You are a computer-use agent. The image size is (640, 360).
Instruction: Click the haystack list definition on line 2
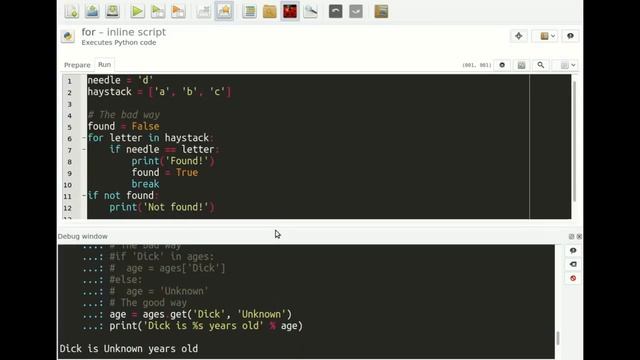[159, 92]
